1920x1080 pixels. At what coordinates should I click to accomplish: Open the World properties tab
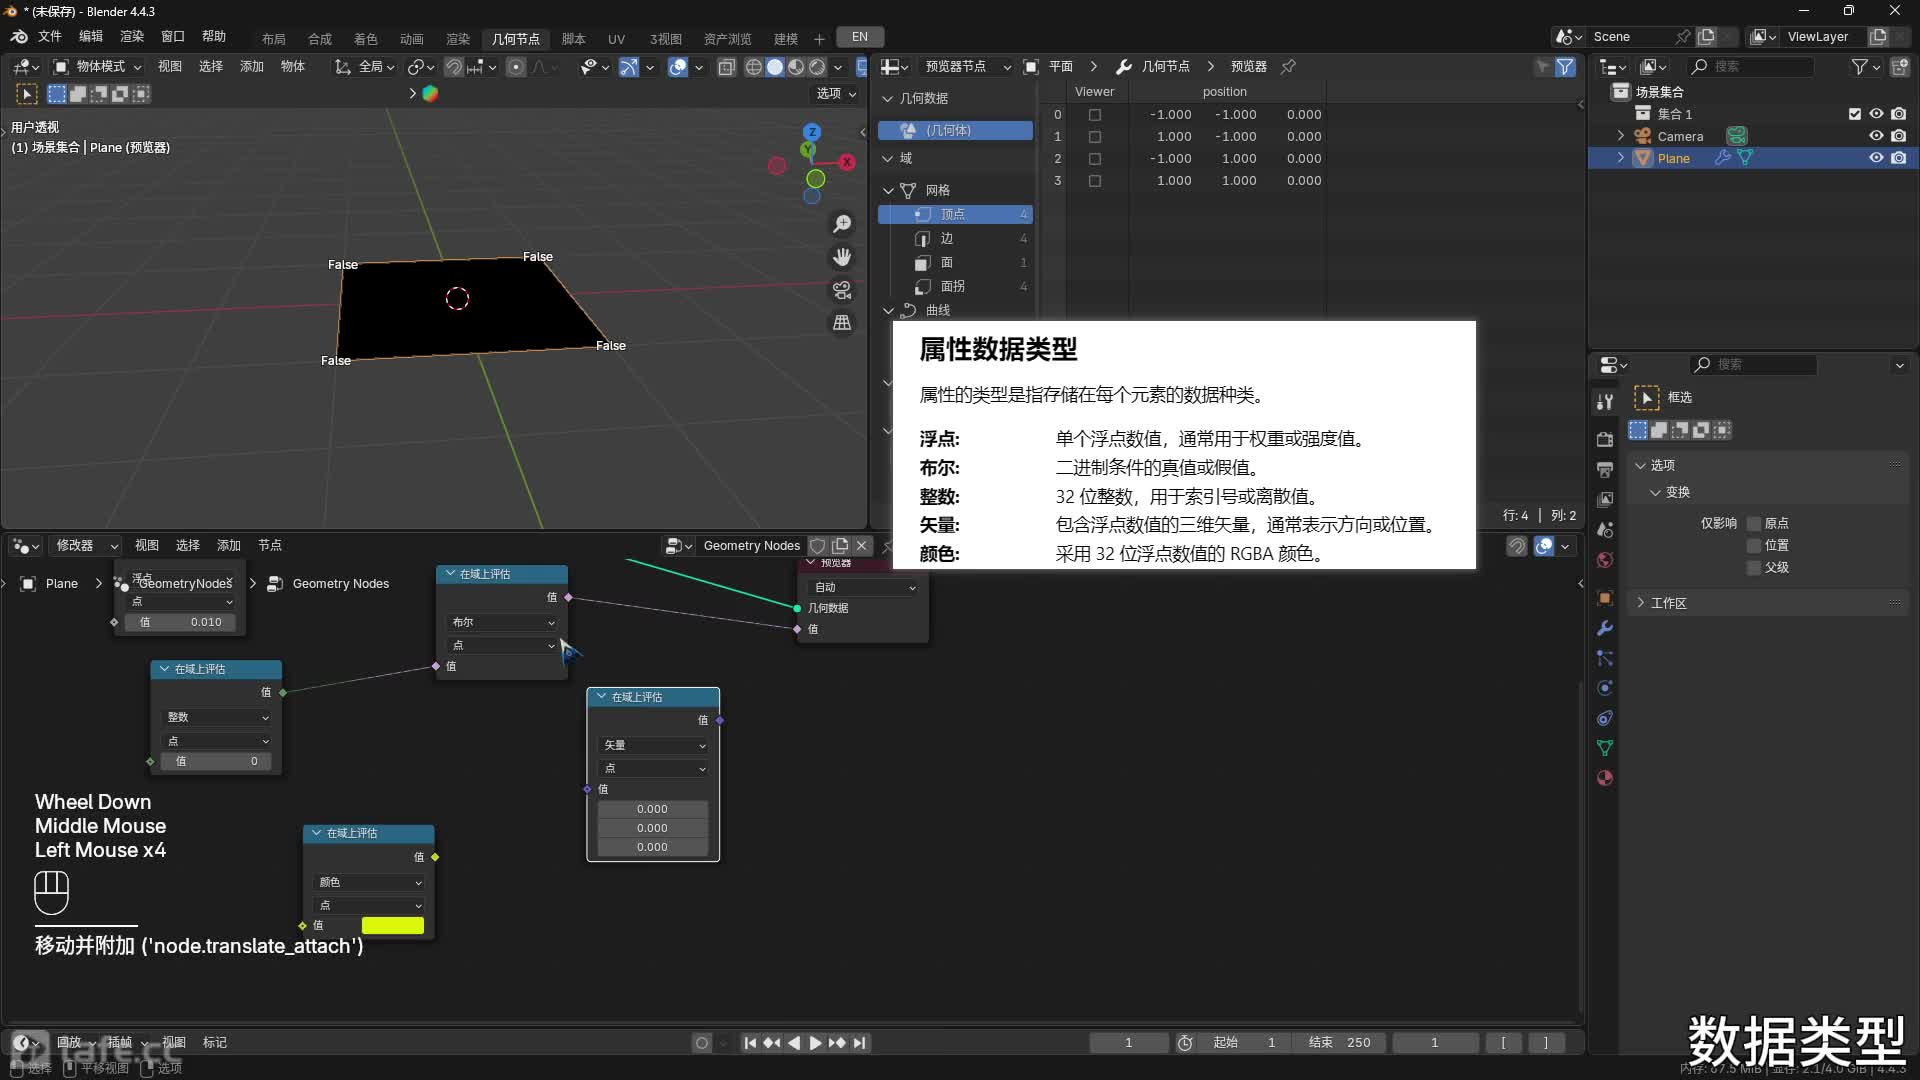pos(1605,559)
